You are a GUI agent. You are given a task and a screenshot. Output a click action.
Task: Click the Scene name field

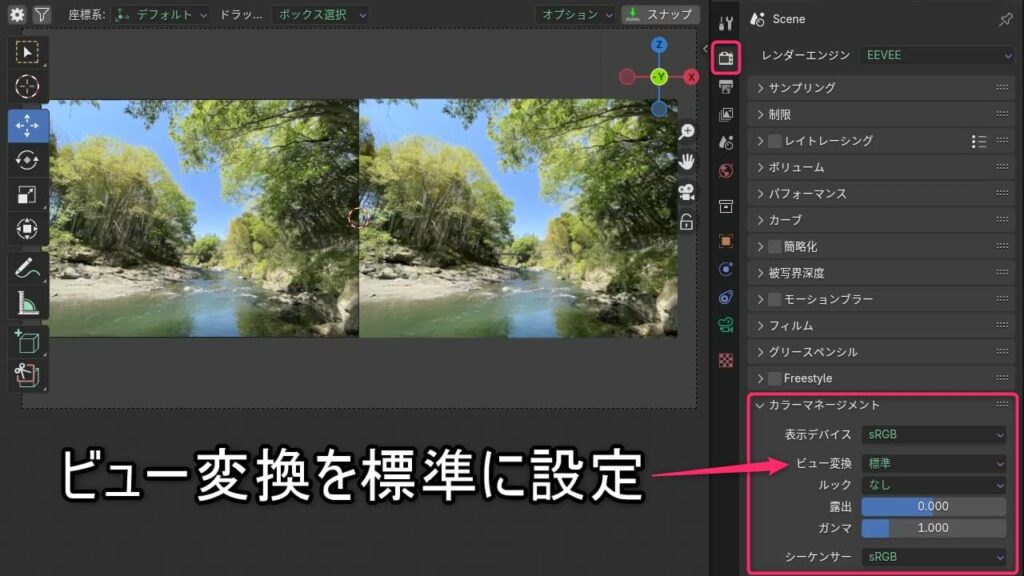coord(789,20)
